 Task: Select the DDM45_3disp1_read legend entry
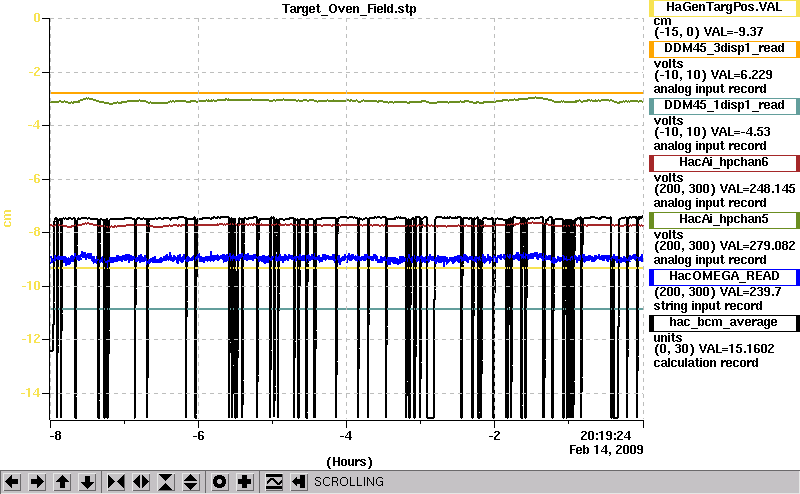pos(724,48)
